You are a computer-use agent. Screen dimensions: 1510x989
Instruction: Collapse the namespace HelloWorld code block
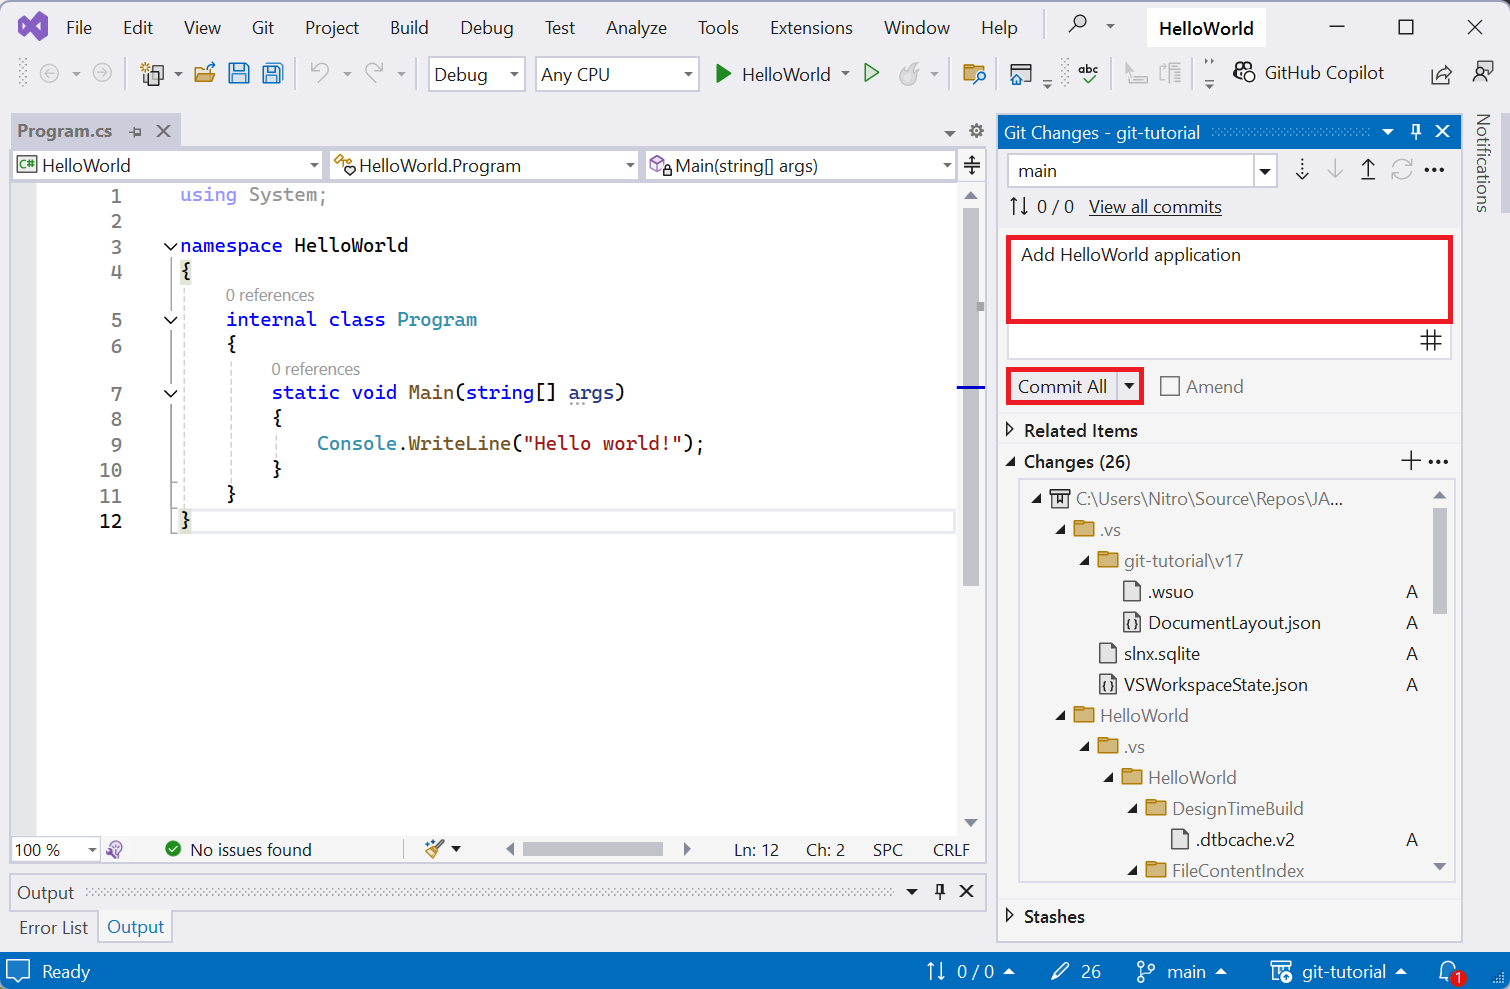pyautogui.click(x=170, y=246)
